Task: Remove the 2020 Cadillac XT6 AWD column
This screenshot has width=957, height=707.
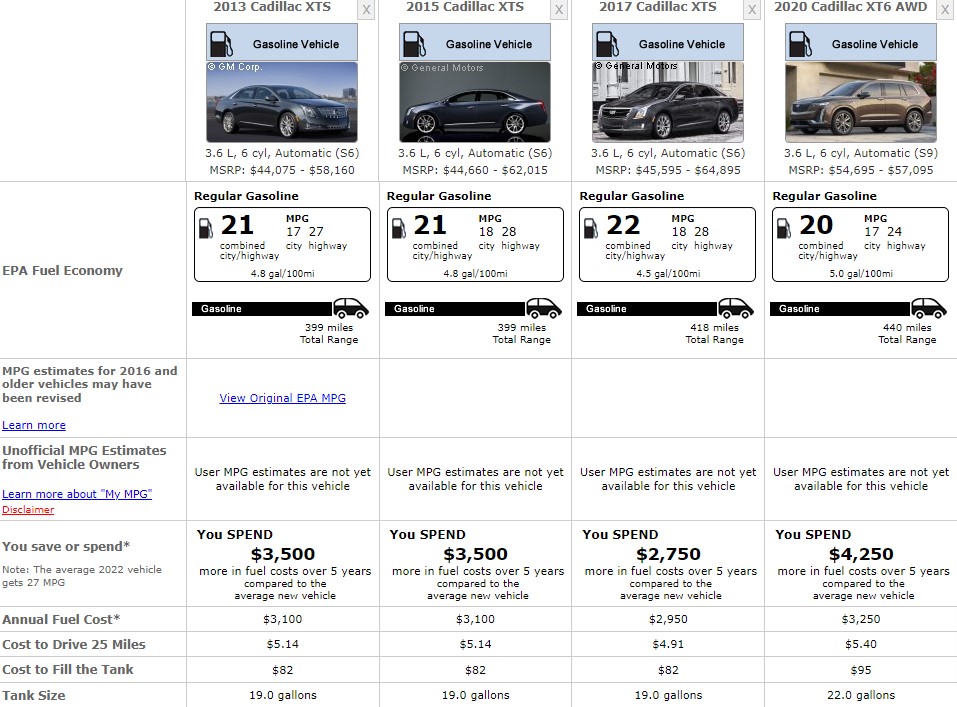Action: coord(944,10)
